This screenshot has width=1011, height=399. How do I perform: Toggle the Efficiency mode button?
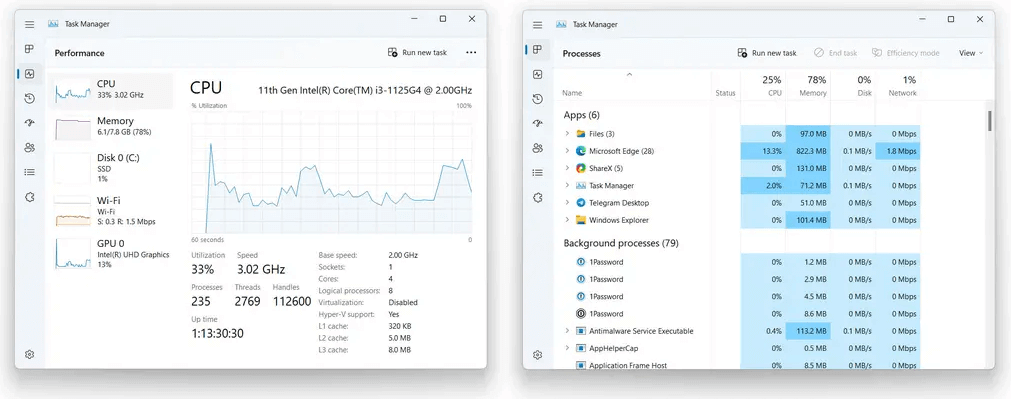(905, 53)
